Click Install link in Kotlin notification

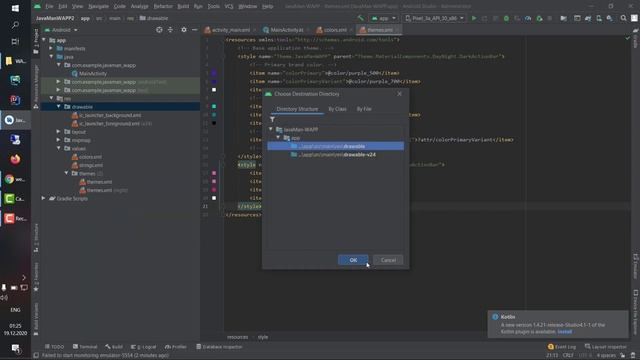(564, 332)
